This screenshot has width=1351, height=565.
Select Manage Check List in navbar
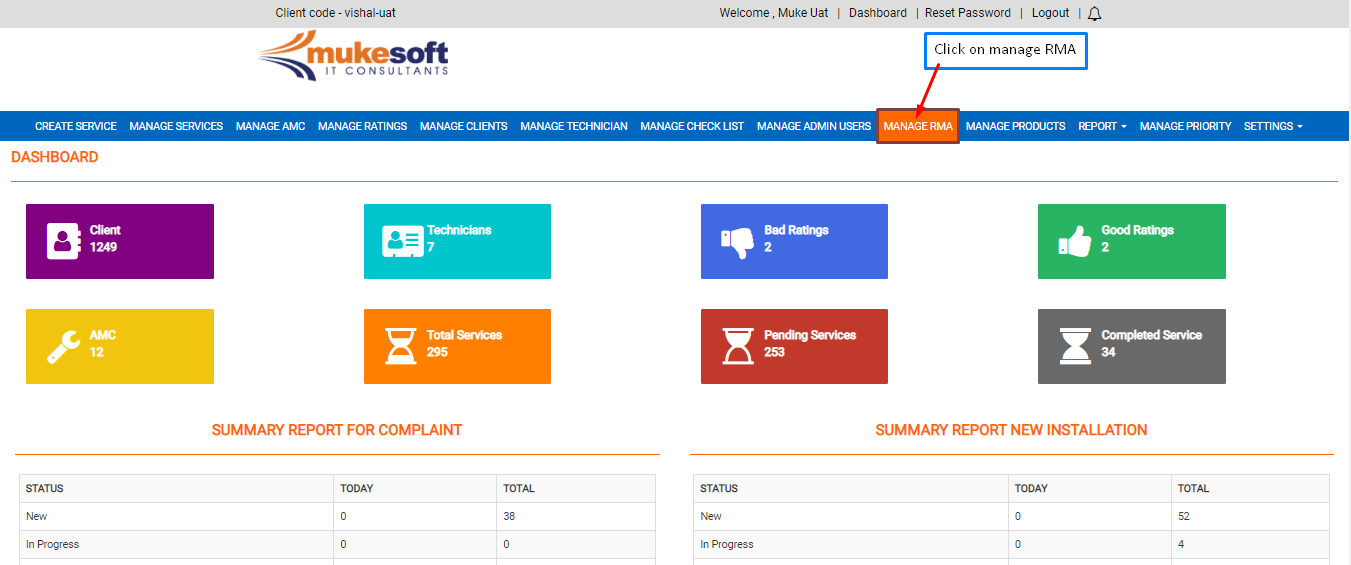692,126
